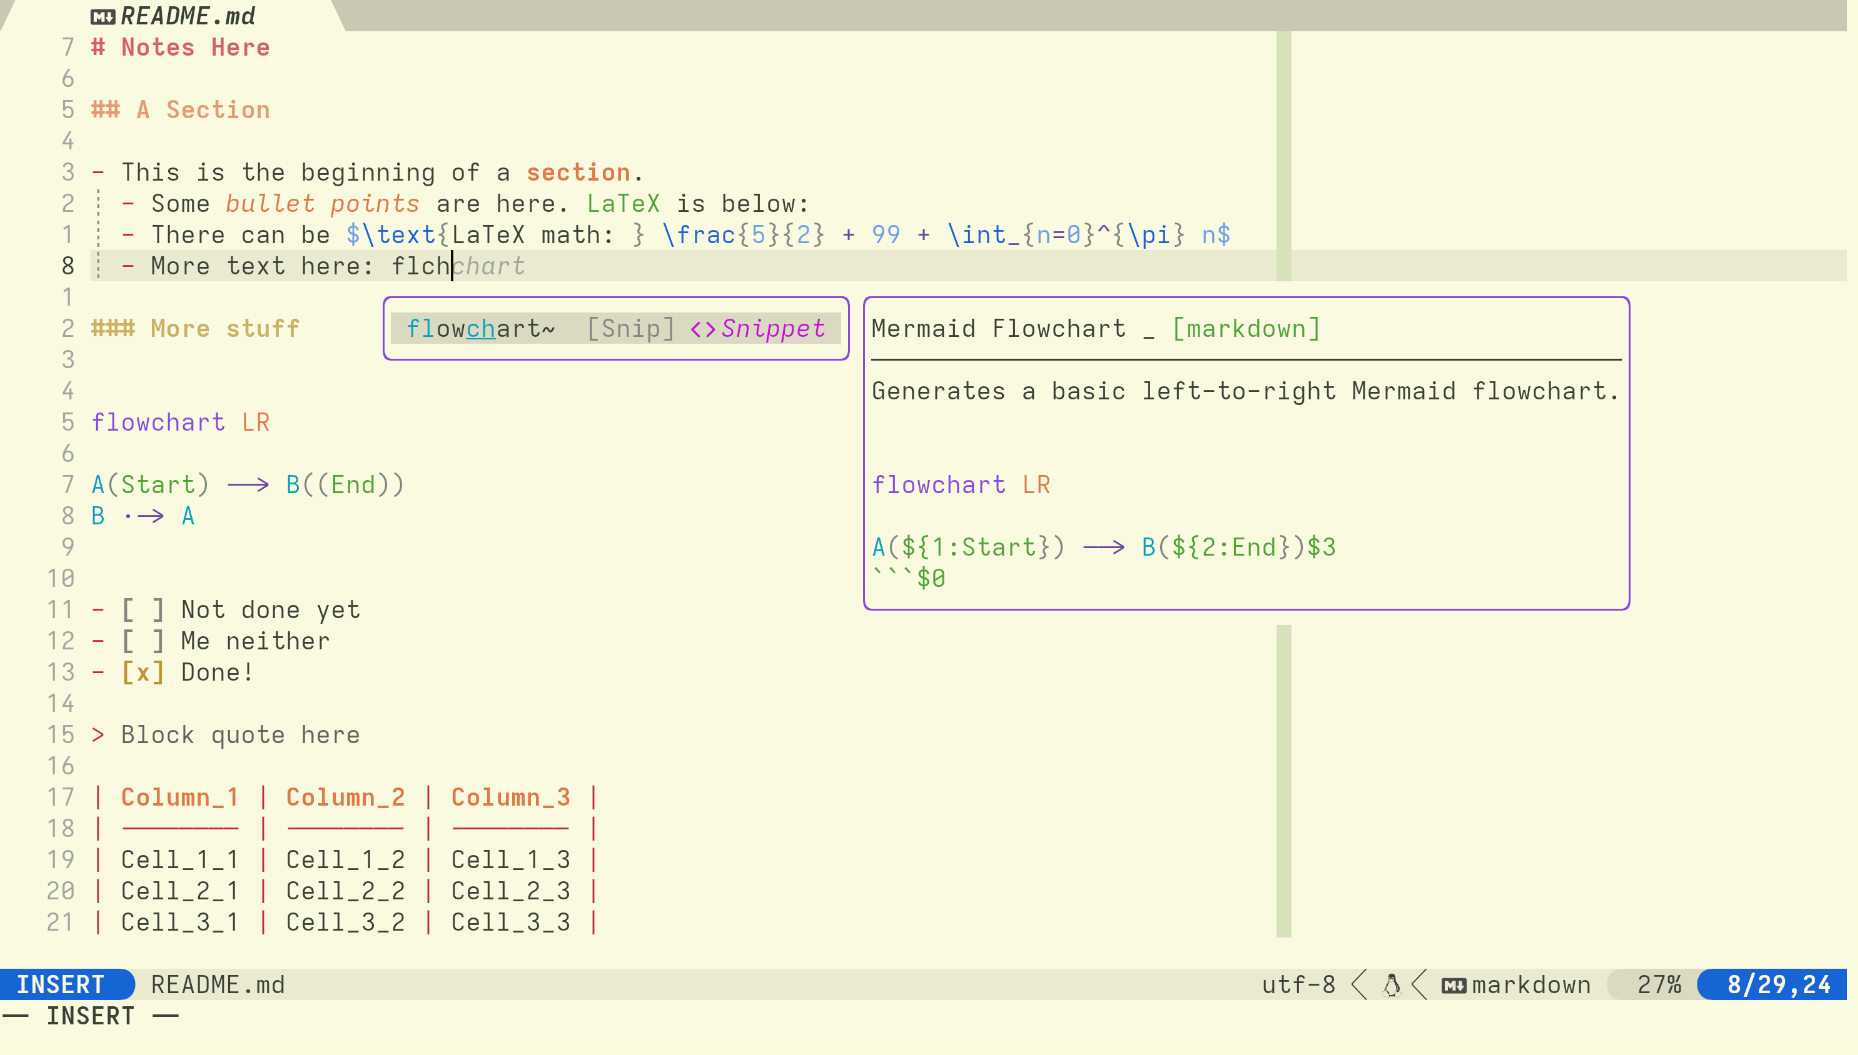Click the italic 'bullet points' text
1858x1055 pixels.
[323, 204]
